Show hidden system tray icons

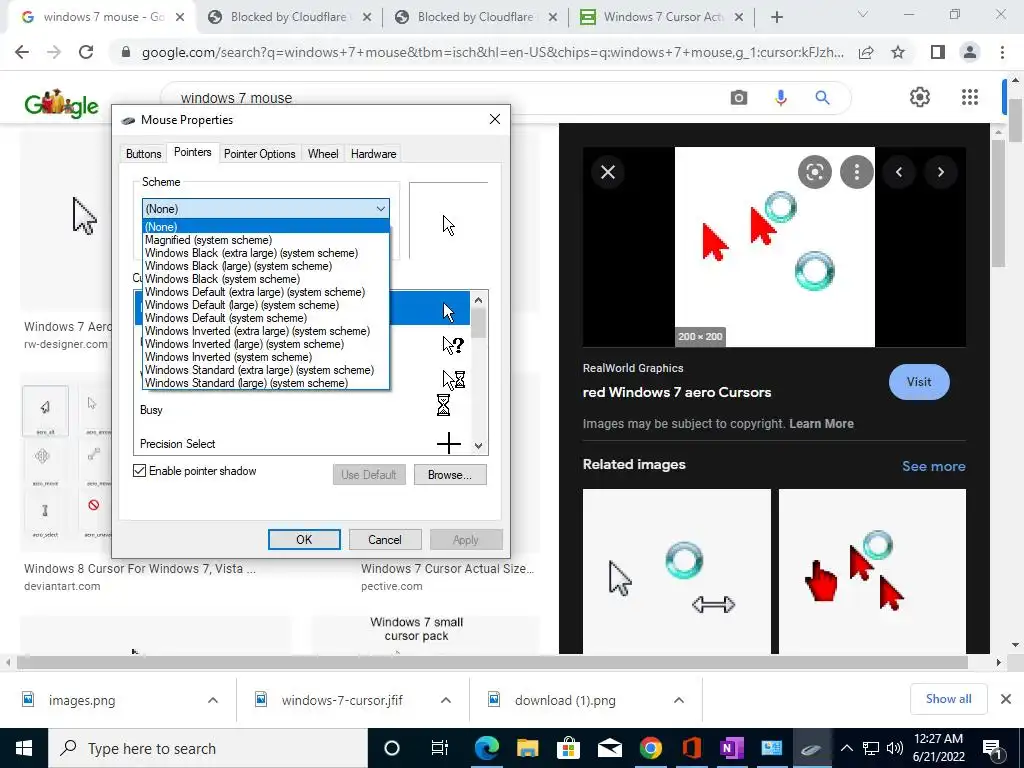tap(846, 748)
